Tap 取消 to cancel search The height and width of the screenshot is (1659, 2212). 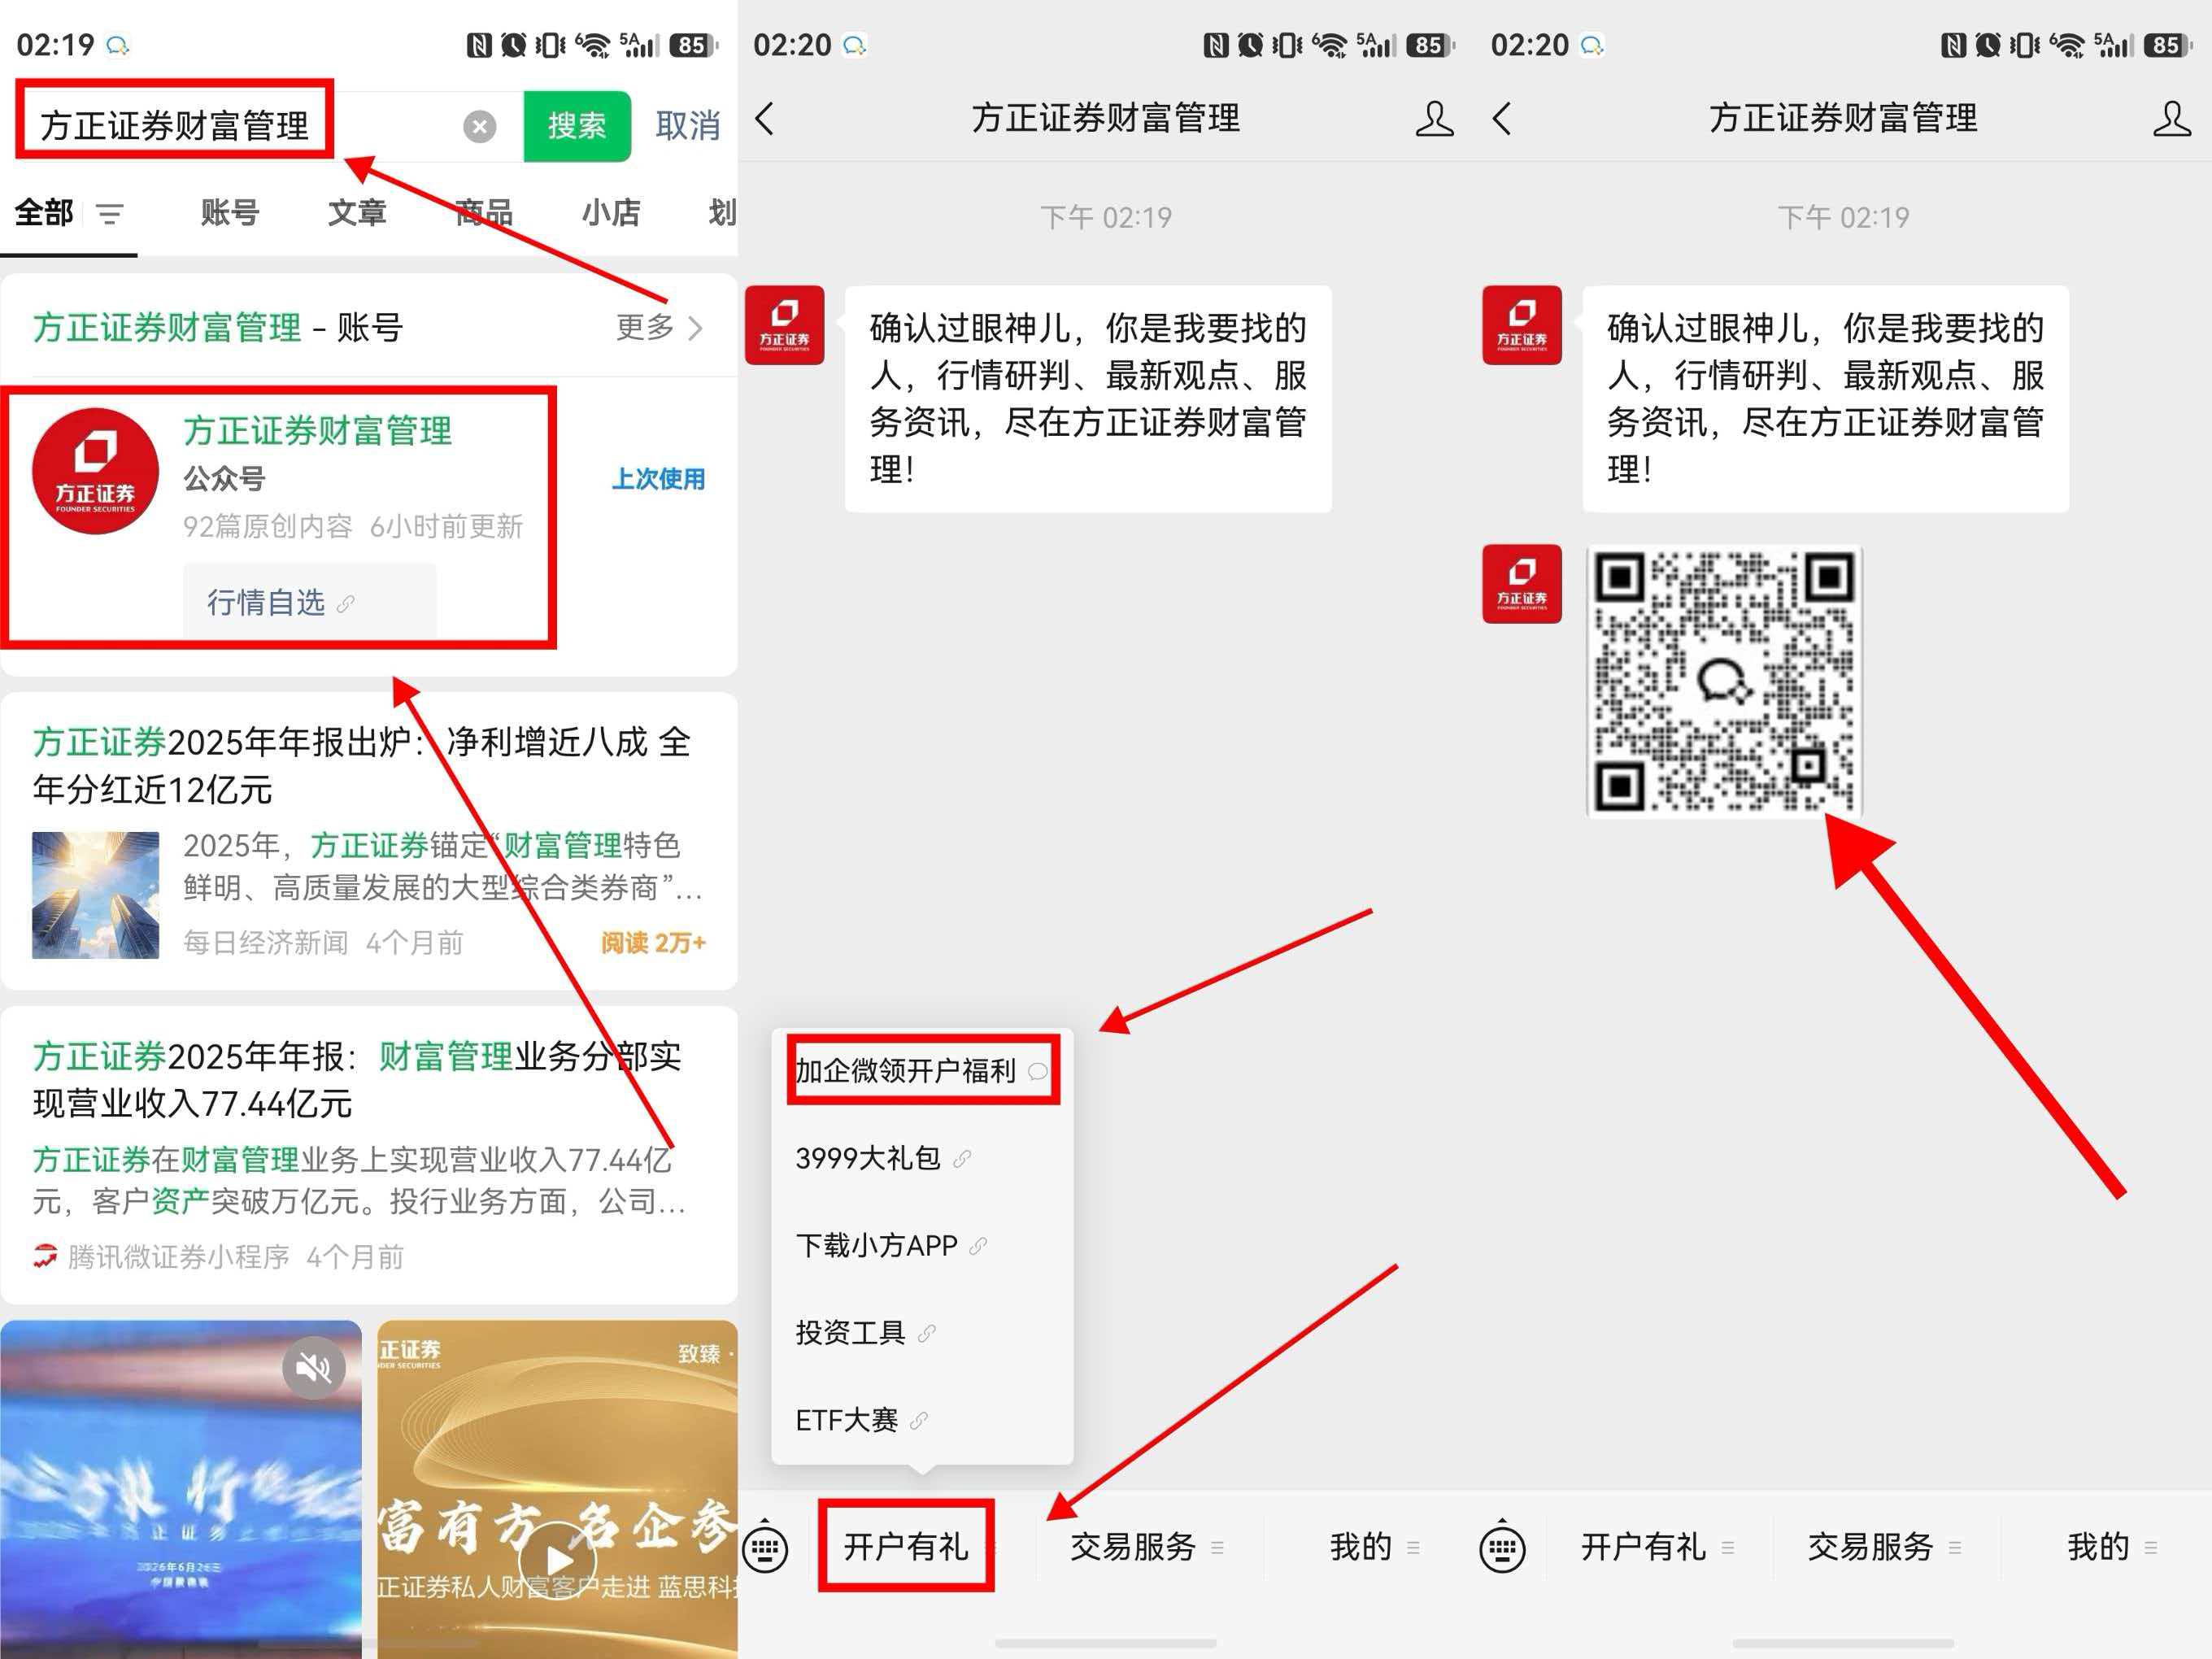688,126
